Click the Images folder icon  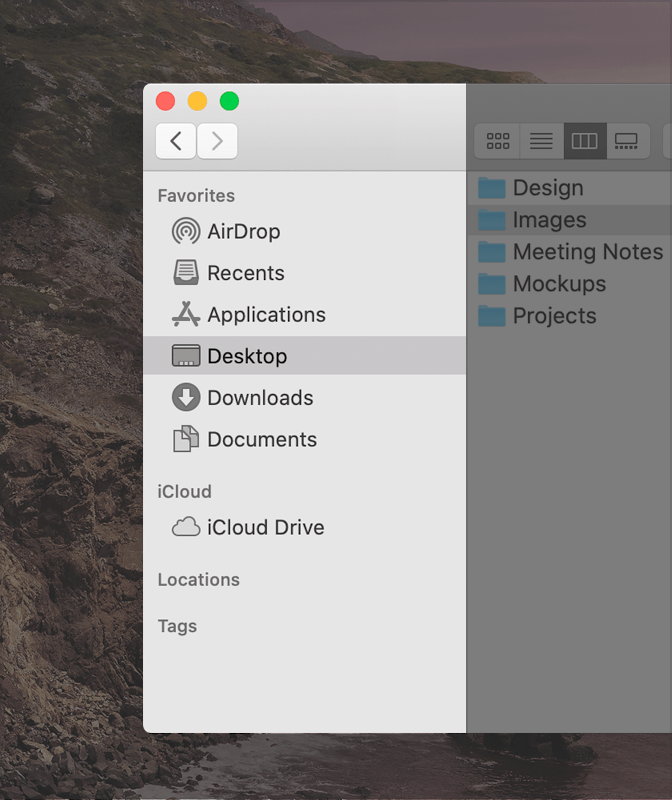tap(491, 220)
